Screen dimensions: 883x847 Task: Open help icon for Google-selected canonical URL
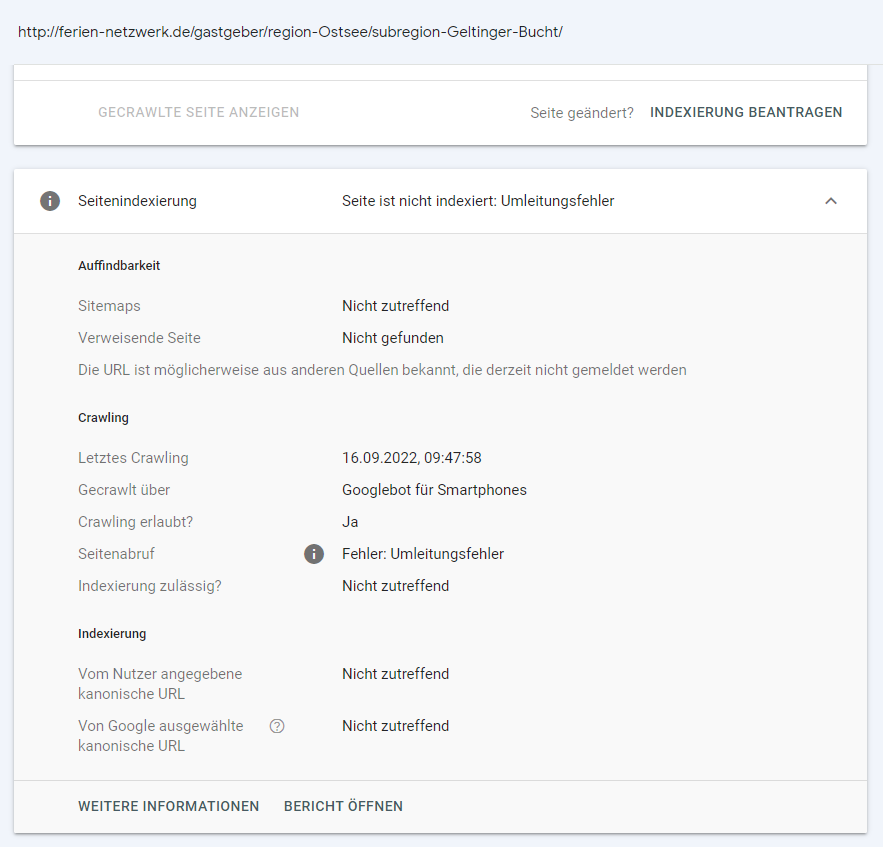277,726
